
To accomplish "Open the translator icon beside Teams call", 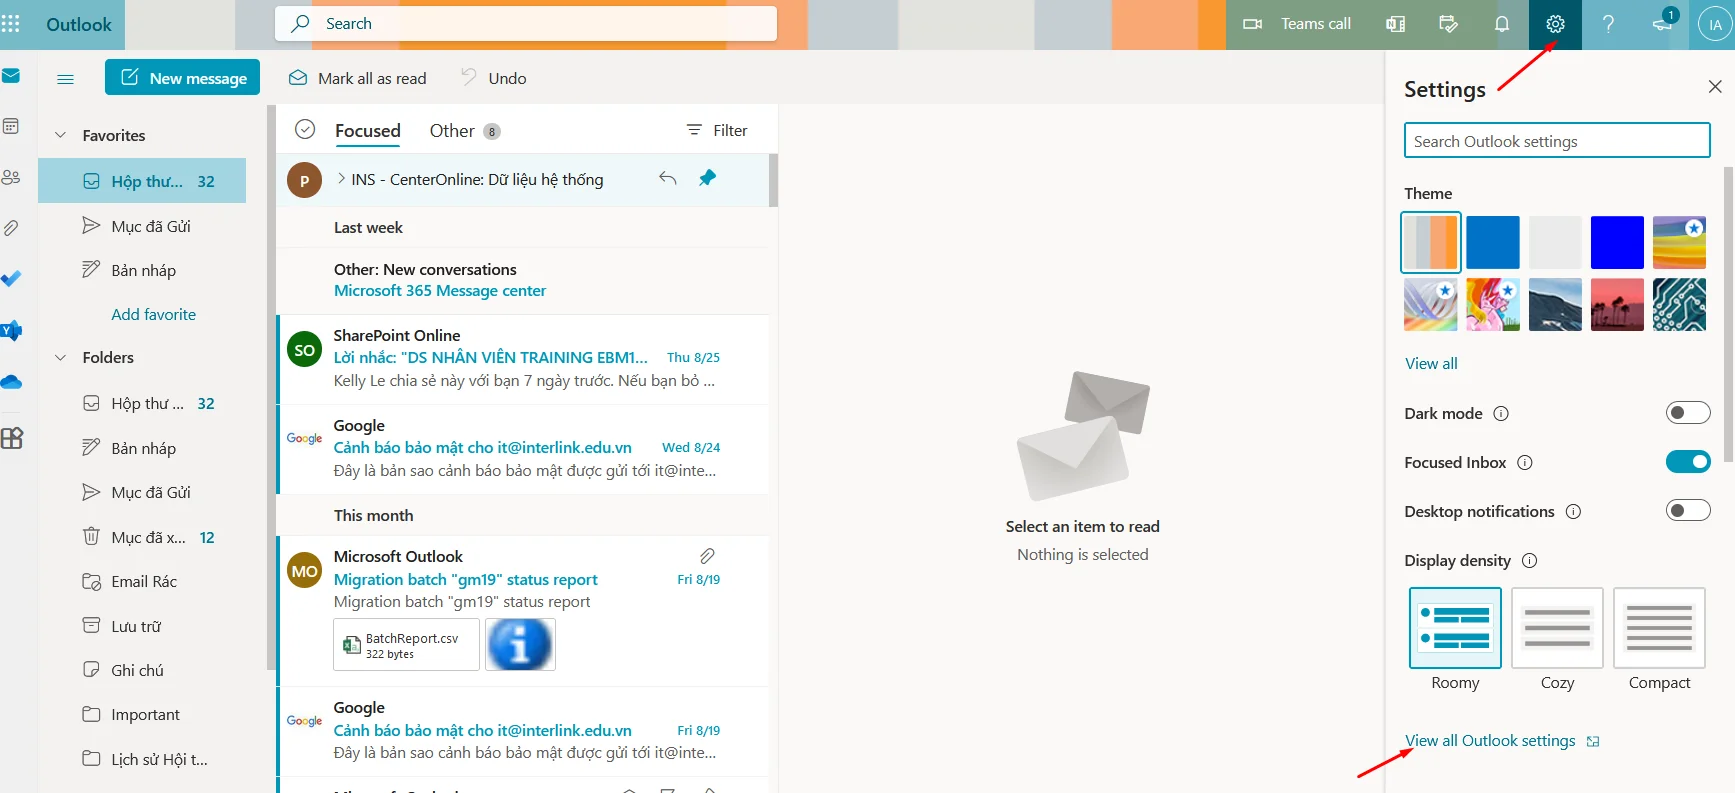I will click(x=1395, y=24).
